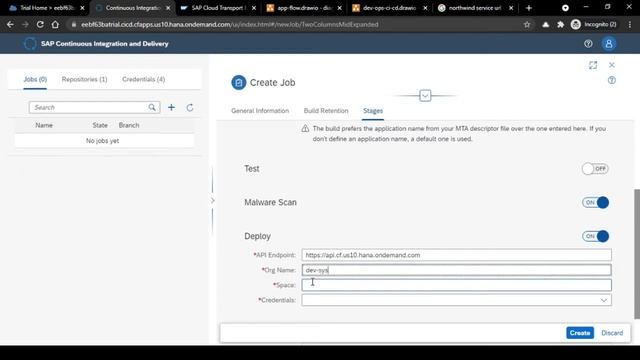The height and width of the screenshot is (360, 640).
Task: Open the Chrome three-dot menu
Action: click(x=630, y=24)
